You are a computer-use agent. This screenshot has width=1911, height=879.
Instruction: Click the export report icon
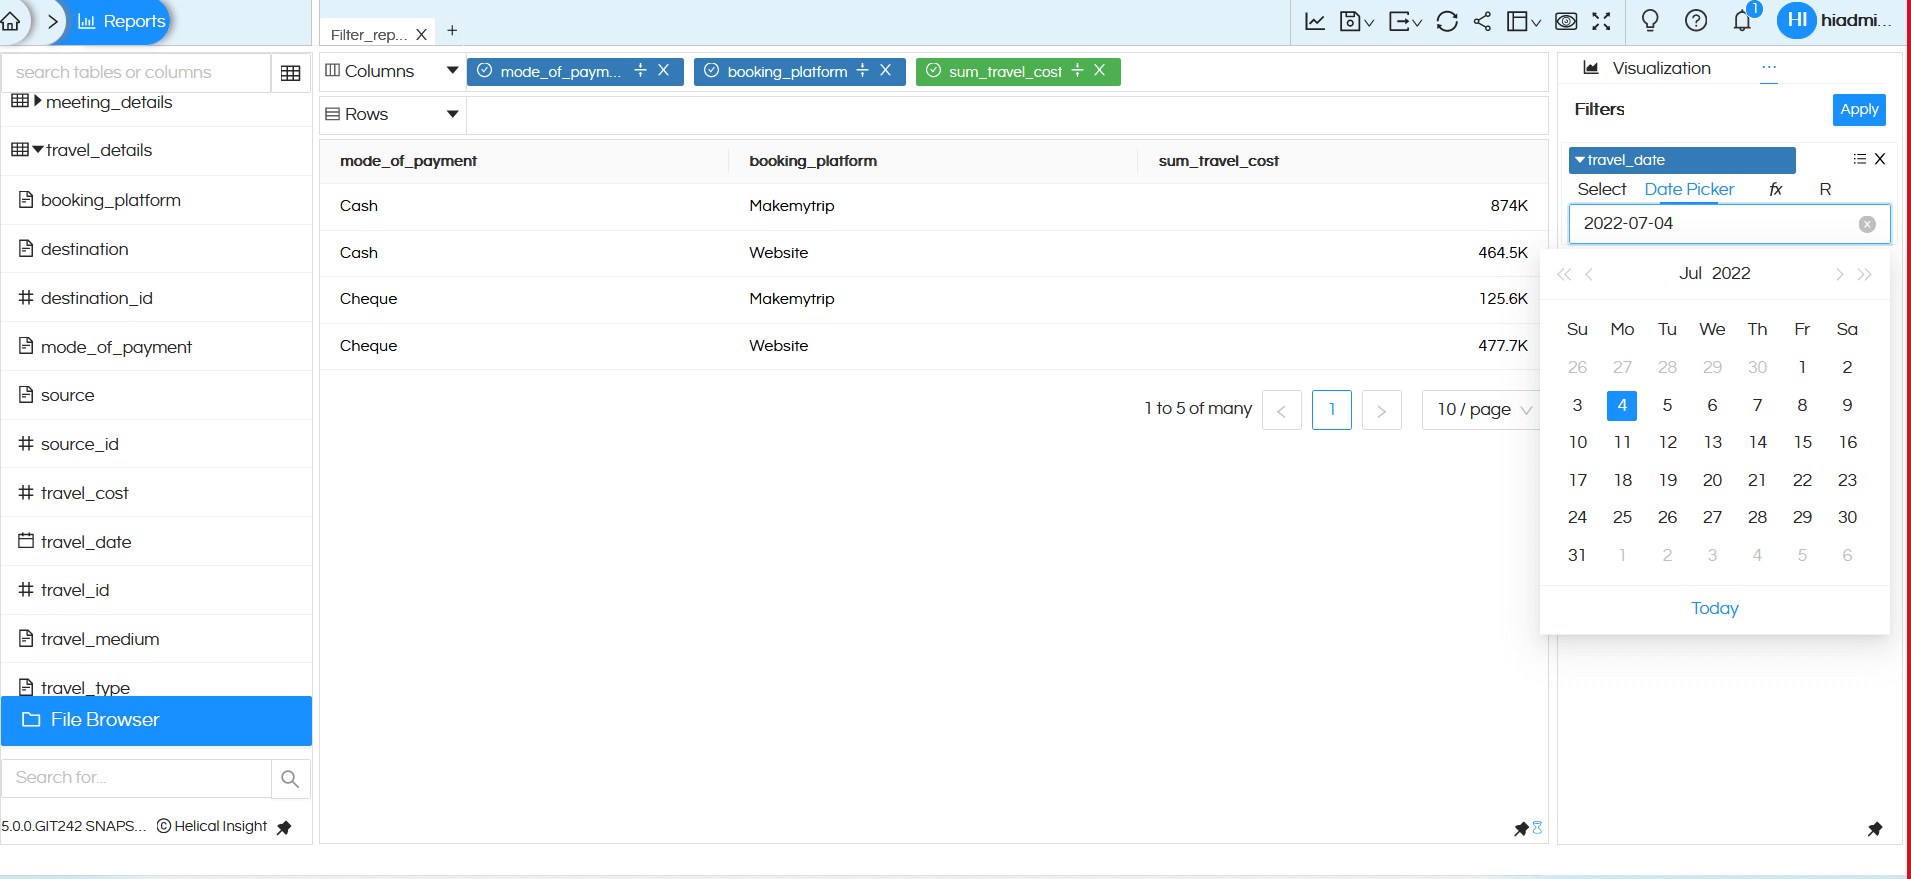[x=1405, y=21]
